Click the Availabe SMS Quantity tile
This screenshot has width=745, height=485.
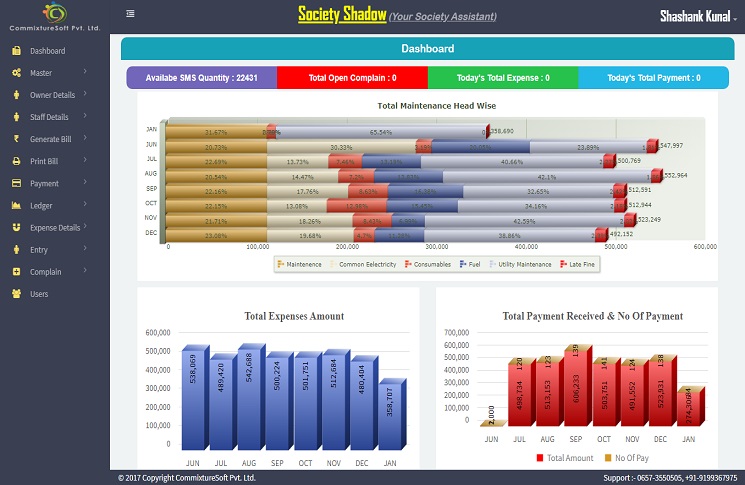pyautogui.click(x=201, y=77)
